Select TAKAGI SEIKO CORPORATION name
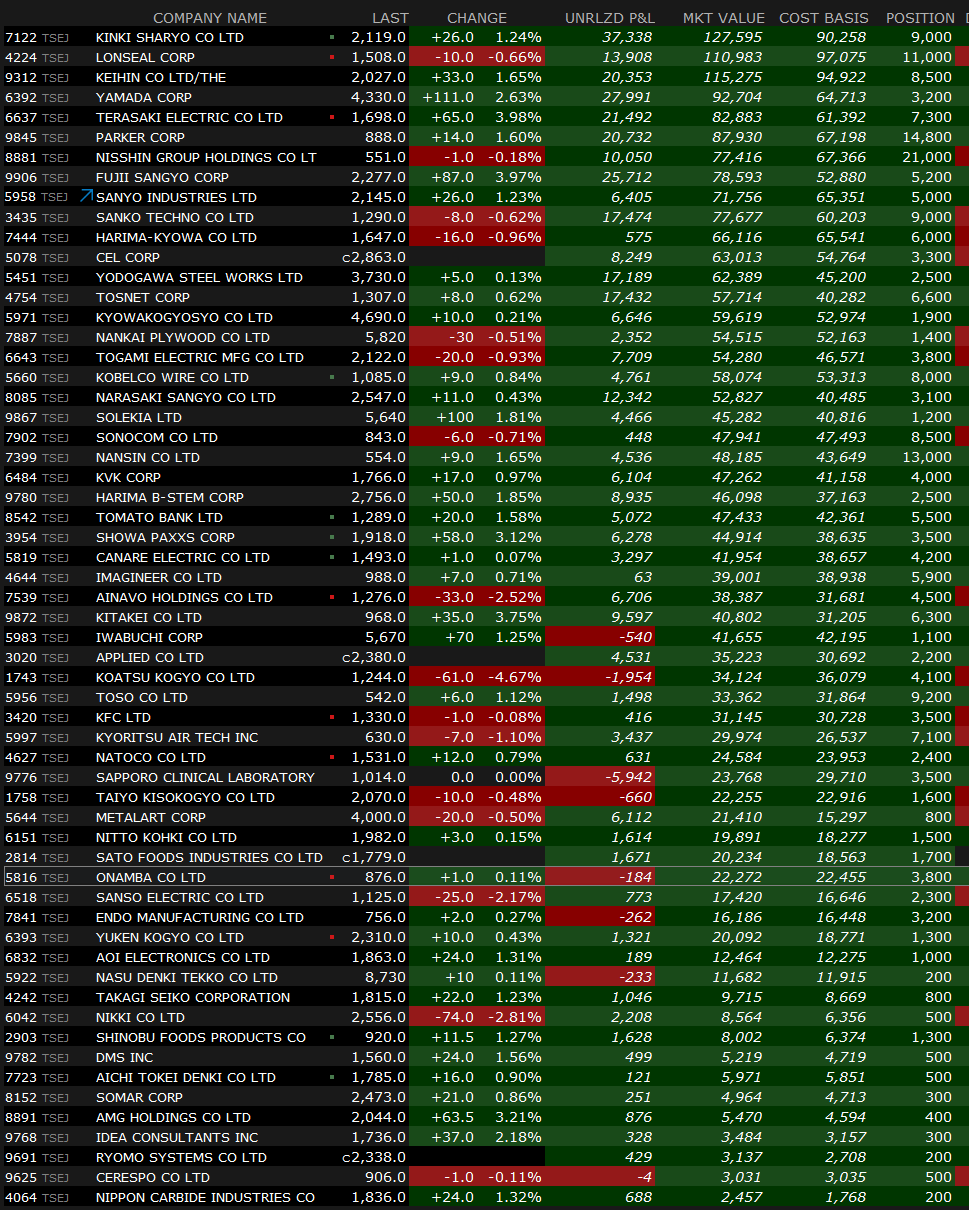The width and height of the screenshot is (969, 1210). [x=193, y=997]
